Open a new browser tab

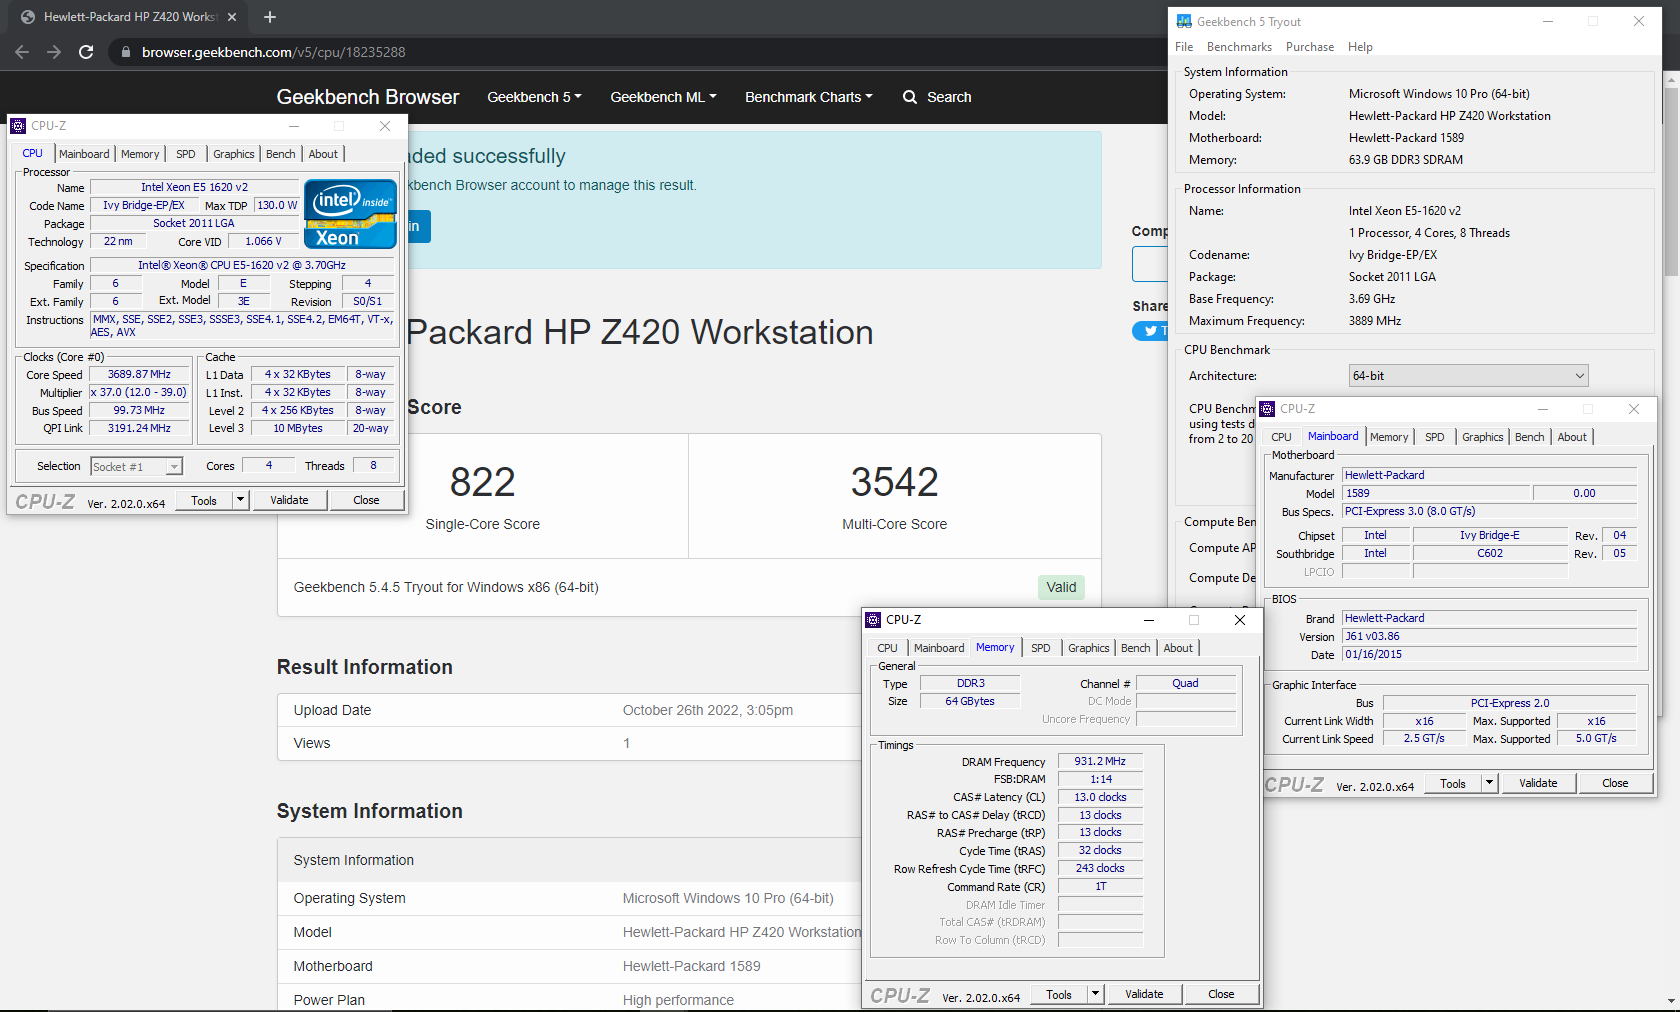(270, 17)
